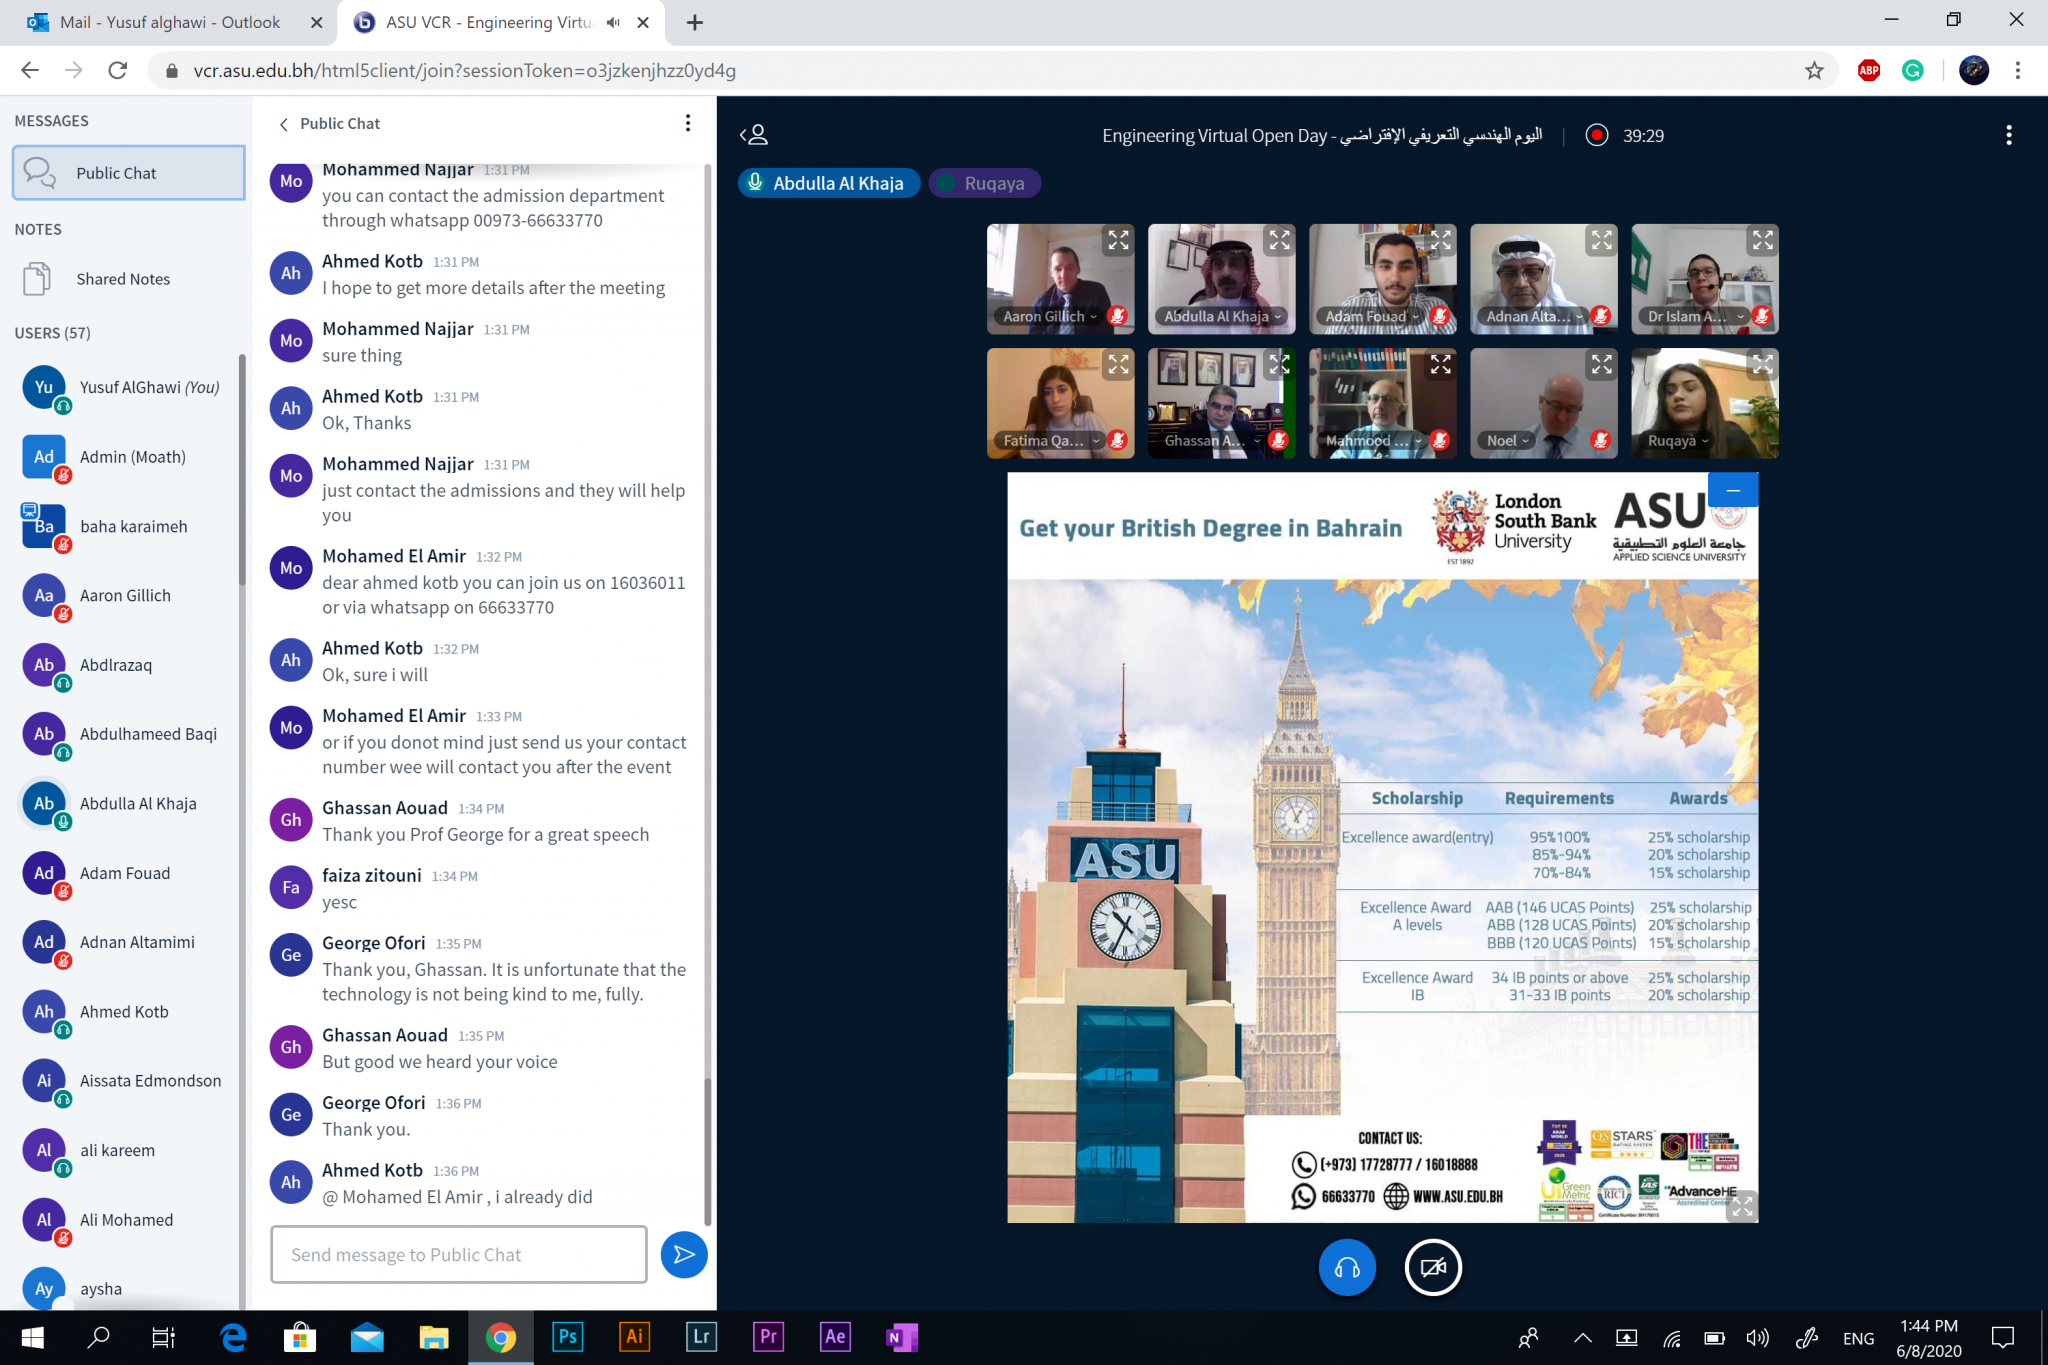This screenshot has height=1365, width=2048.
Task: Go back in browser history
Action: point(30,70)
